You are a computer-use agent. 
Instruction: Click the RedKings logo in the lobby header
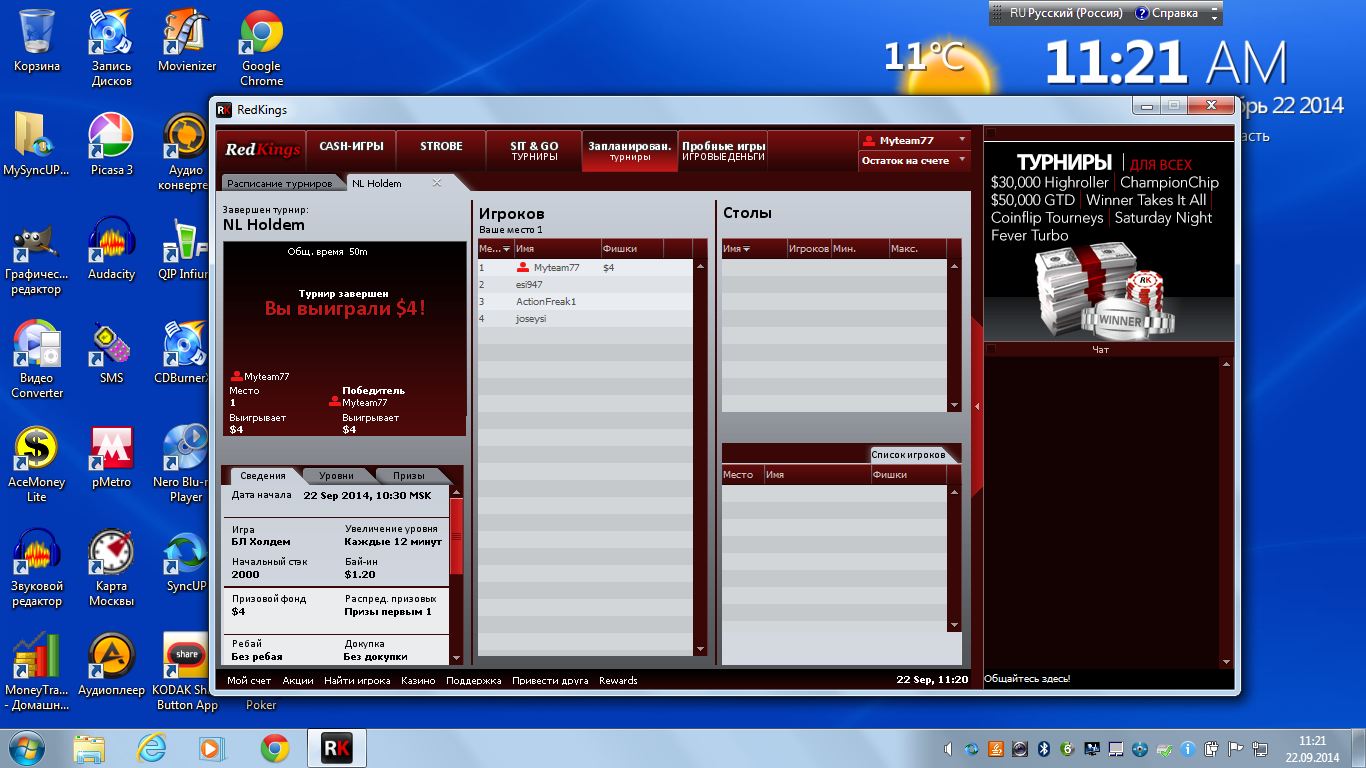point(262,150)
